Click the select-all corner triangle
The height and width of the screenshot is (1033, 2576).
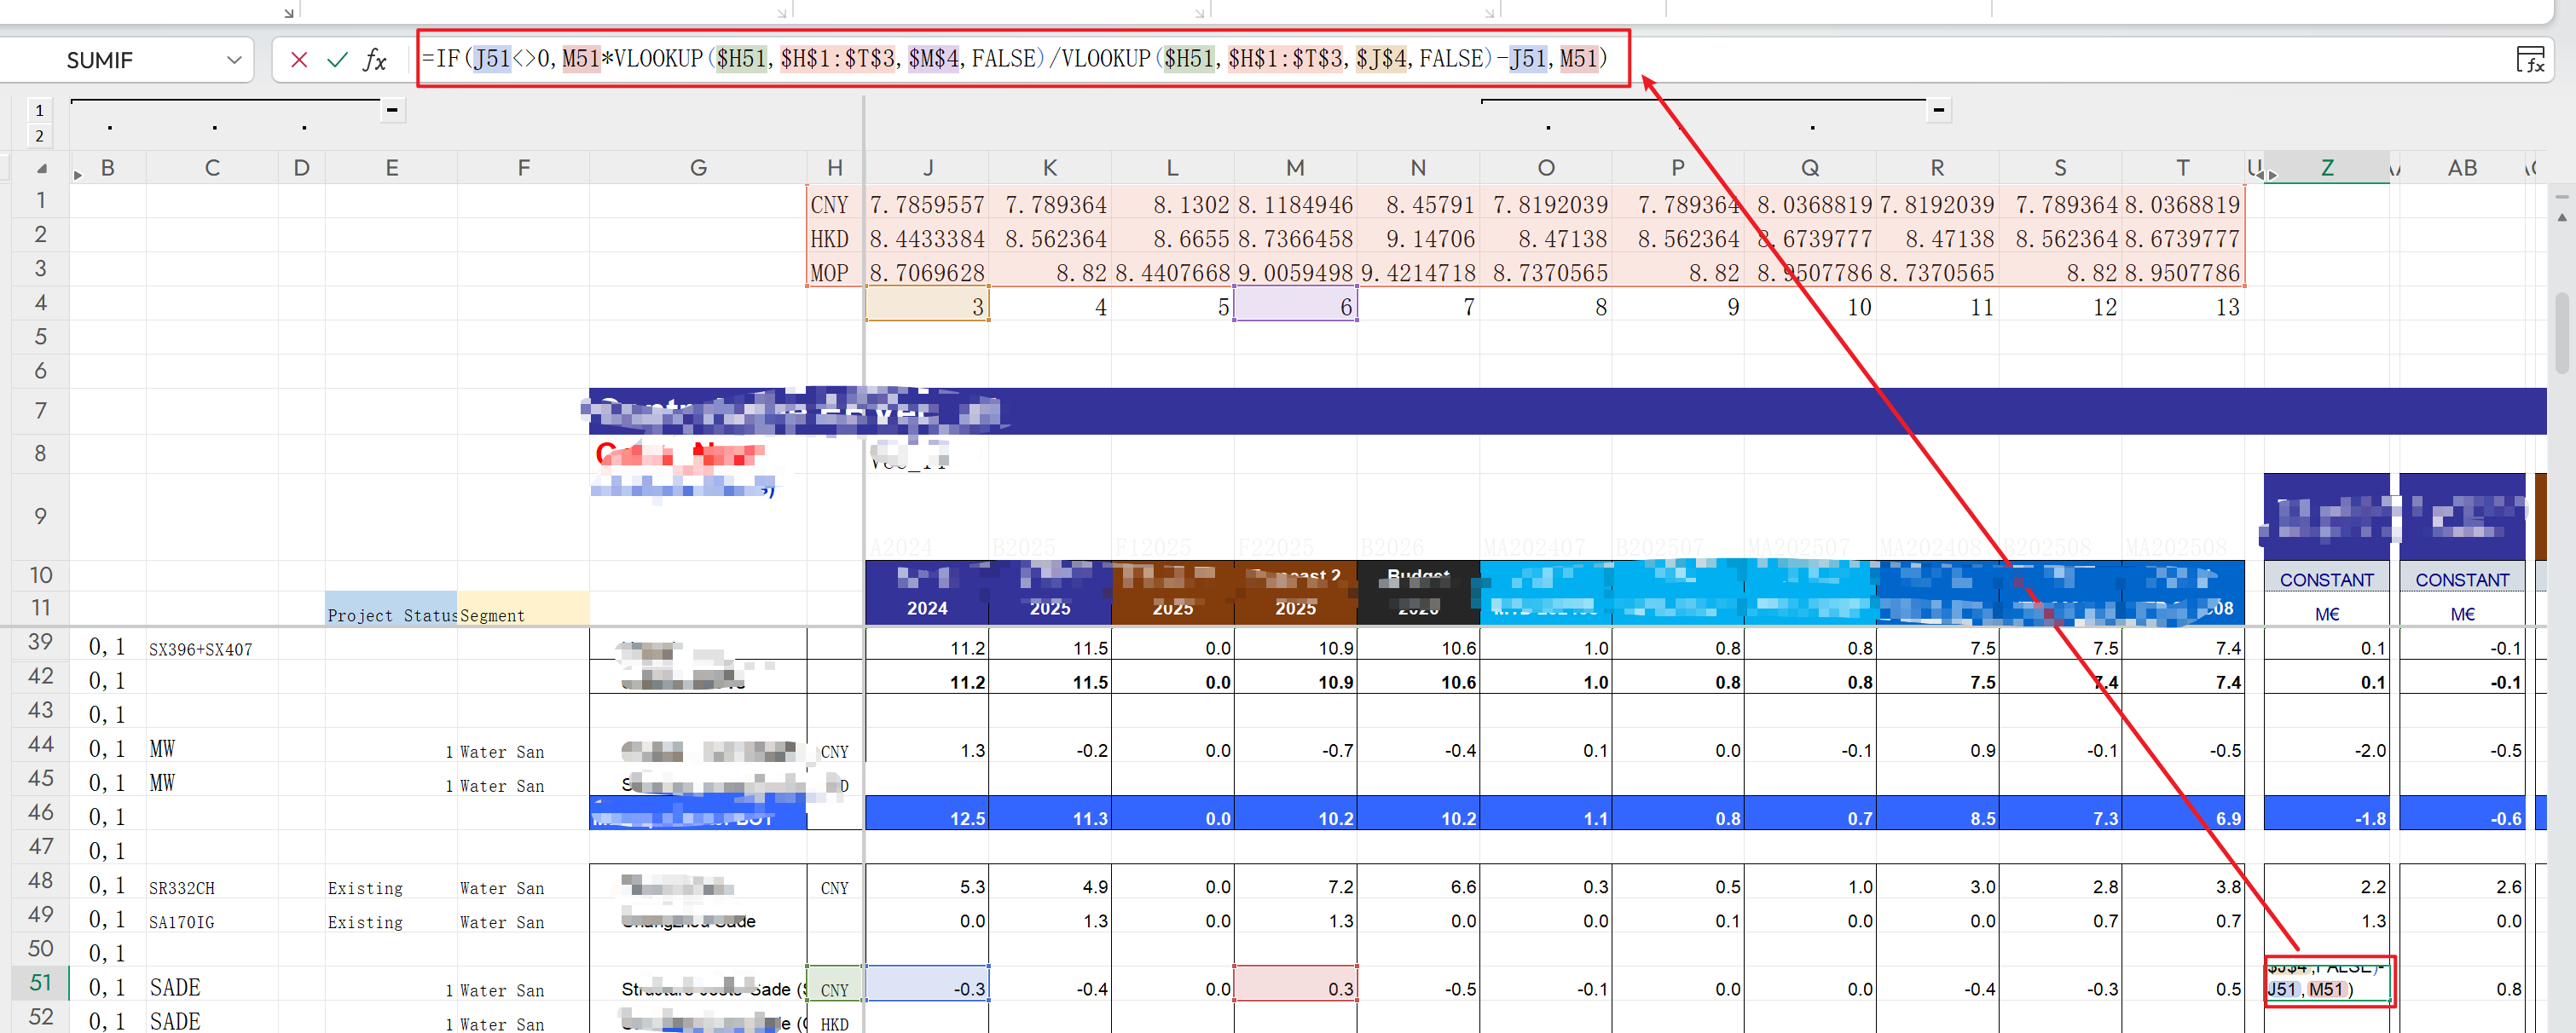click(41, 168)
